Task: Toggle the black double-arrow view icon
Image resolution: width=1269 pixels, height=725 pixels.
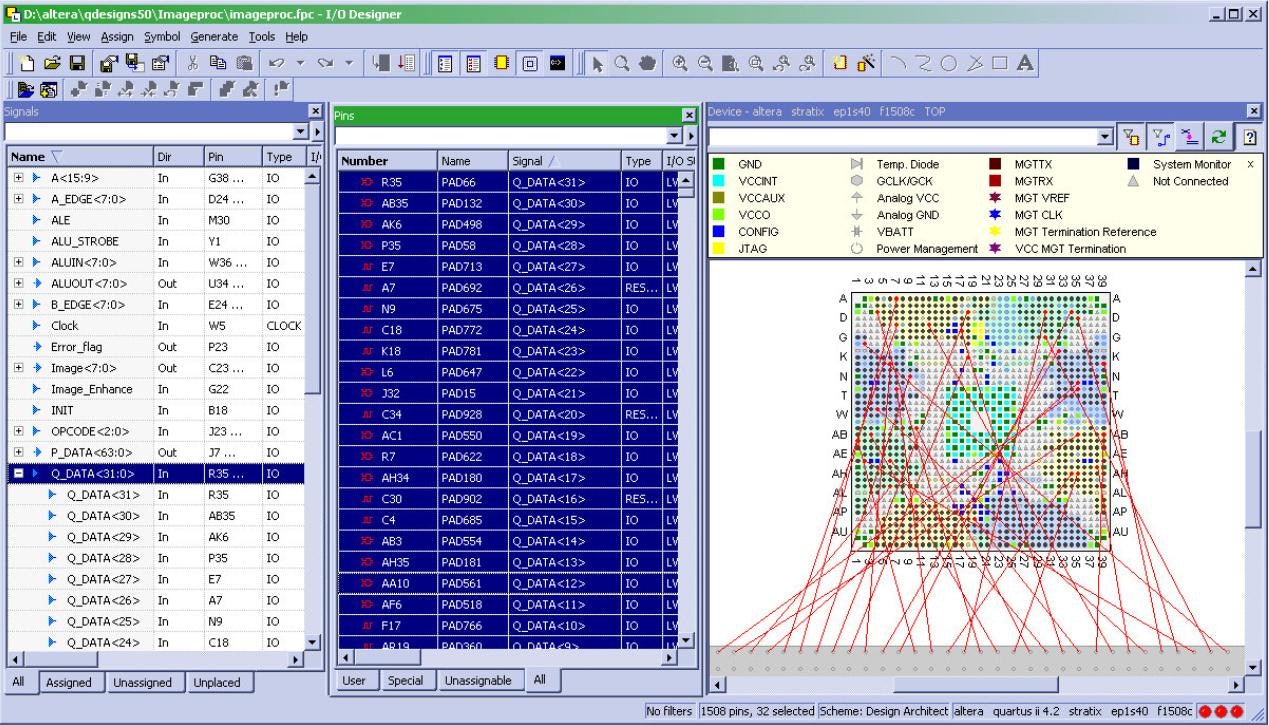Action: pyautogui.click(x=558, y=63)
